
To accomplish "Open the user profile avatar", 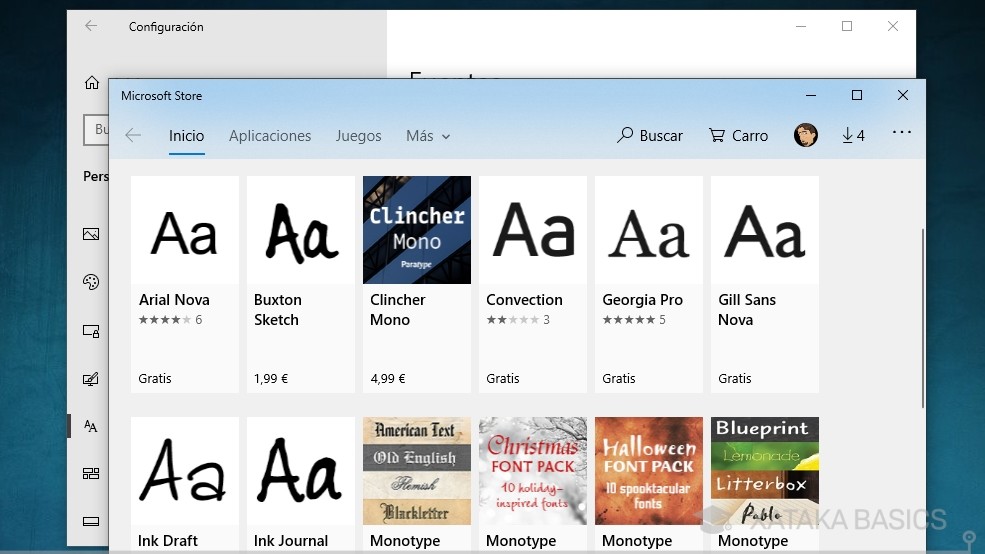I will click(x=805, y=135).
